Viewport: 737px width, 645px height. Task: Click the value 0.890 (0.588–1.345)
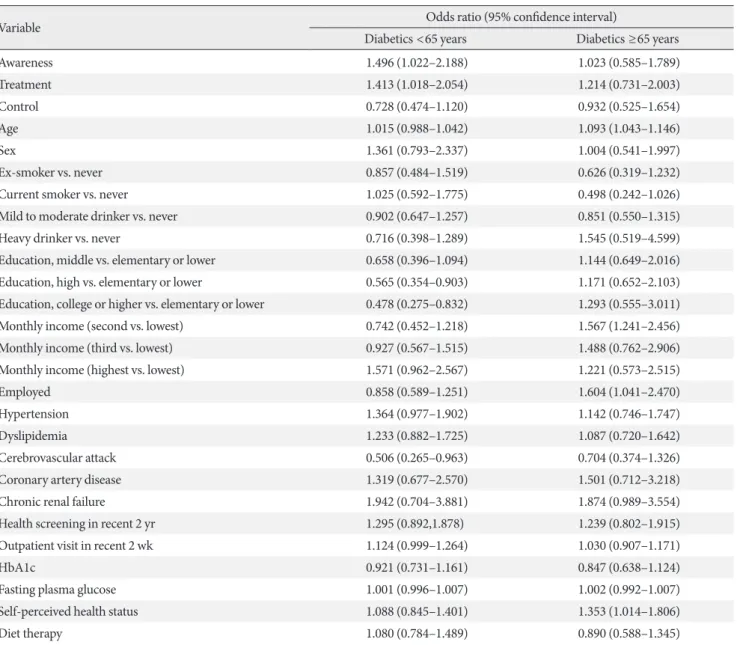pyautogui.click(x=629, y=634)
